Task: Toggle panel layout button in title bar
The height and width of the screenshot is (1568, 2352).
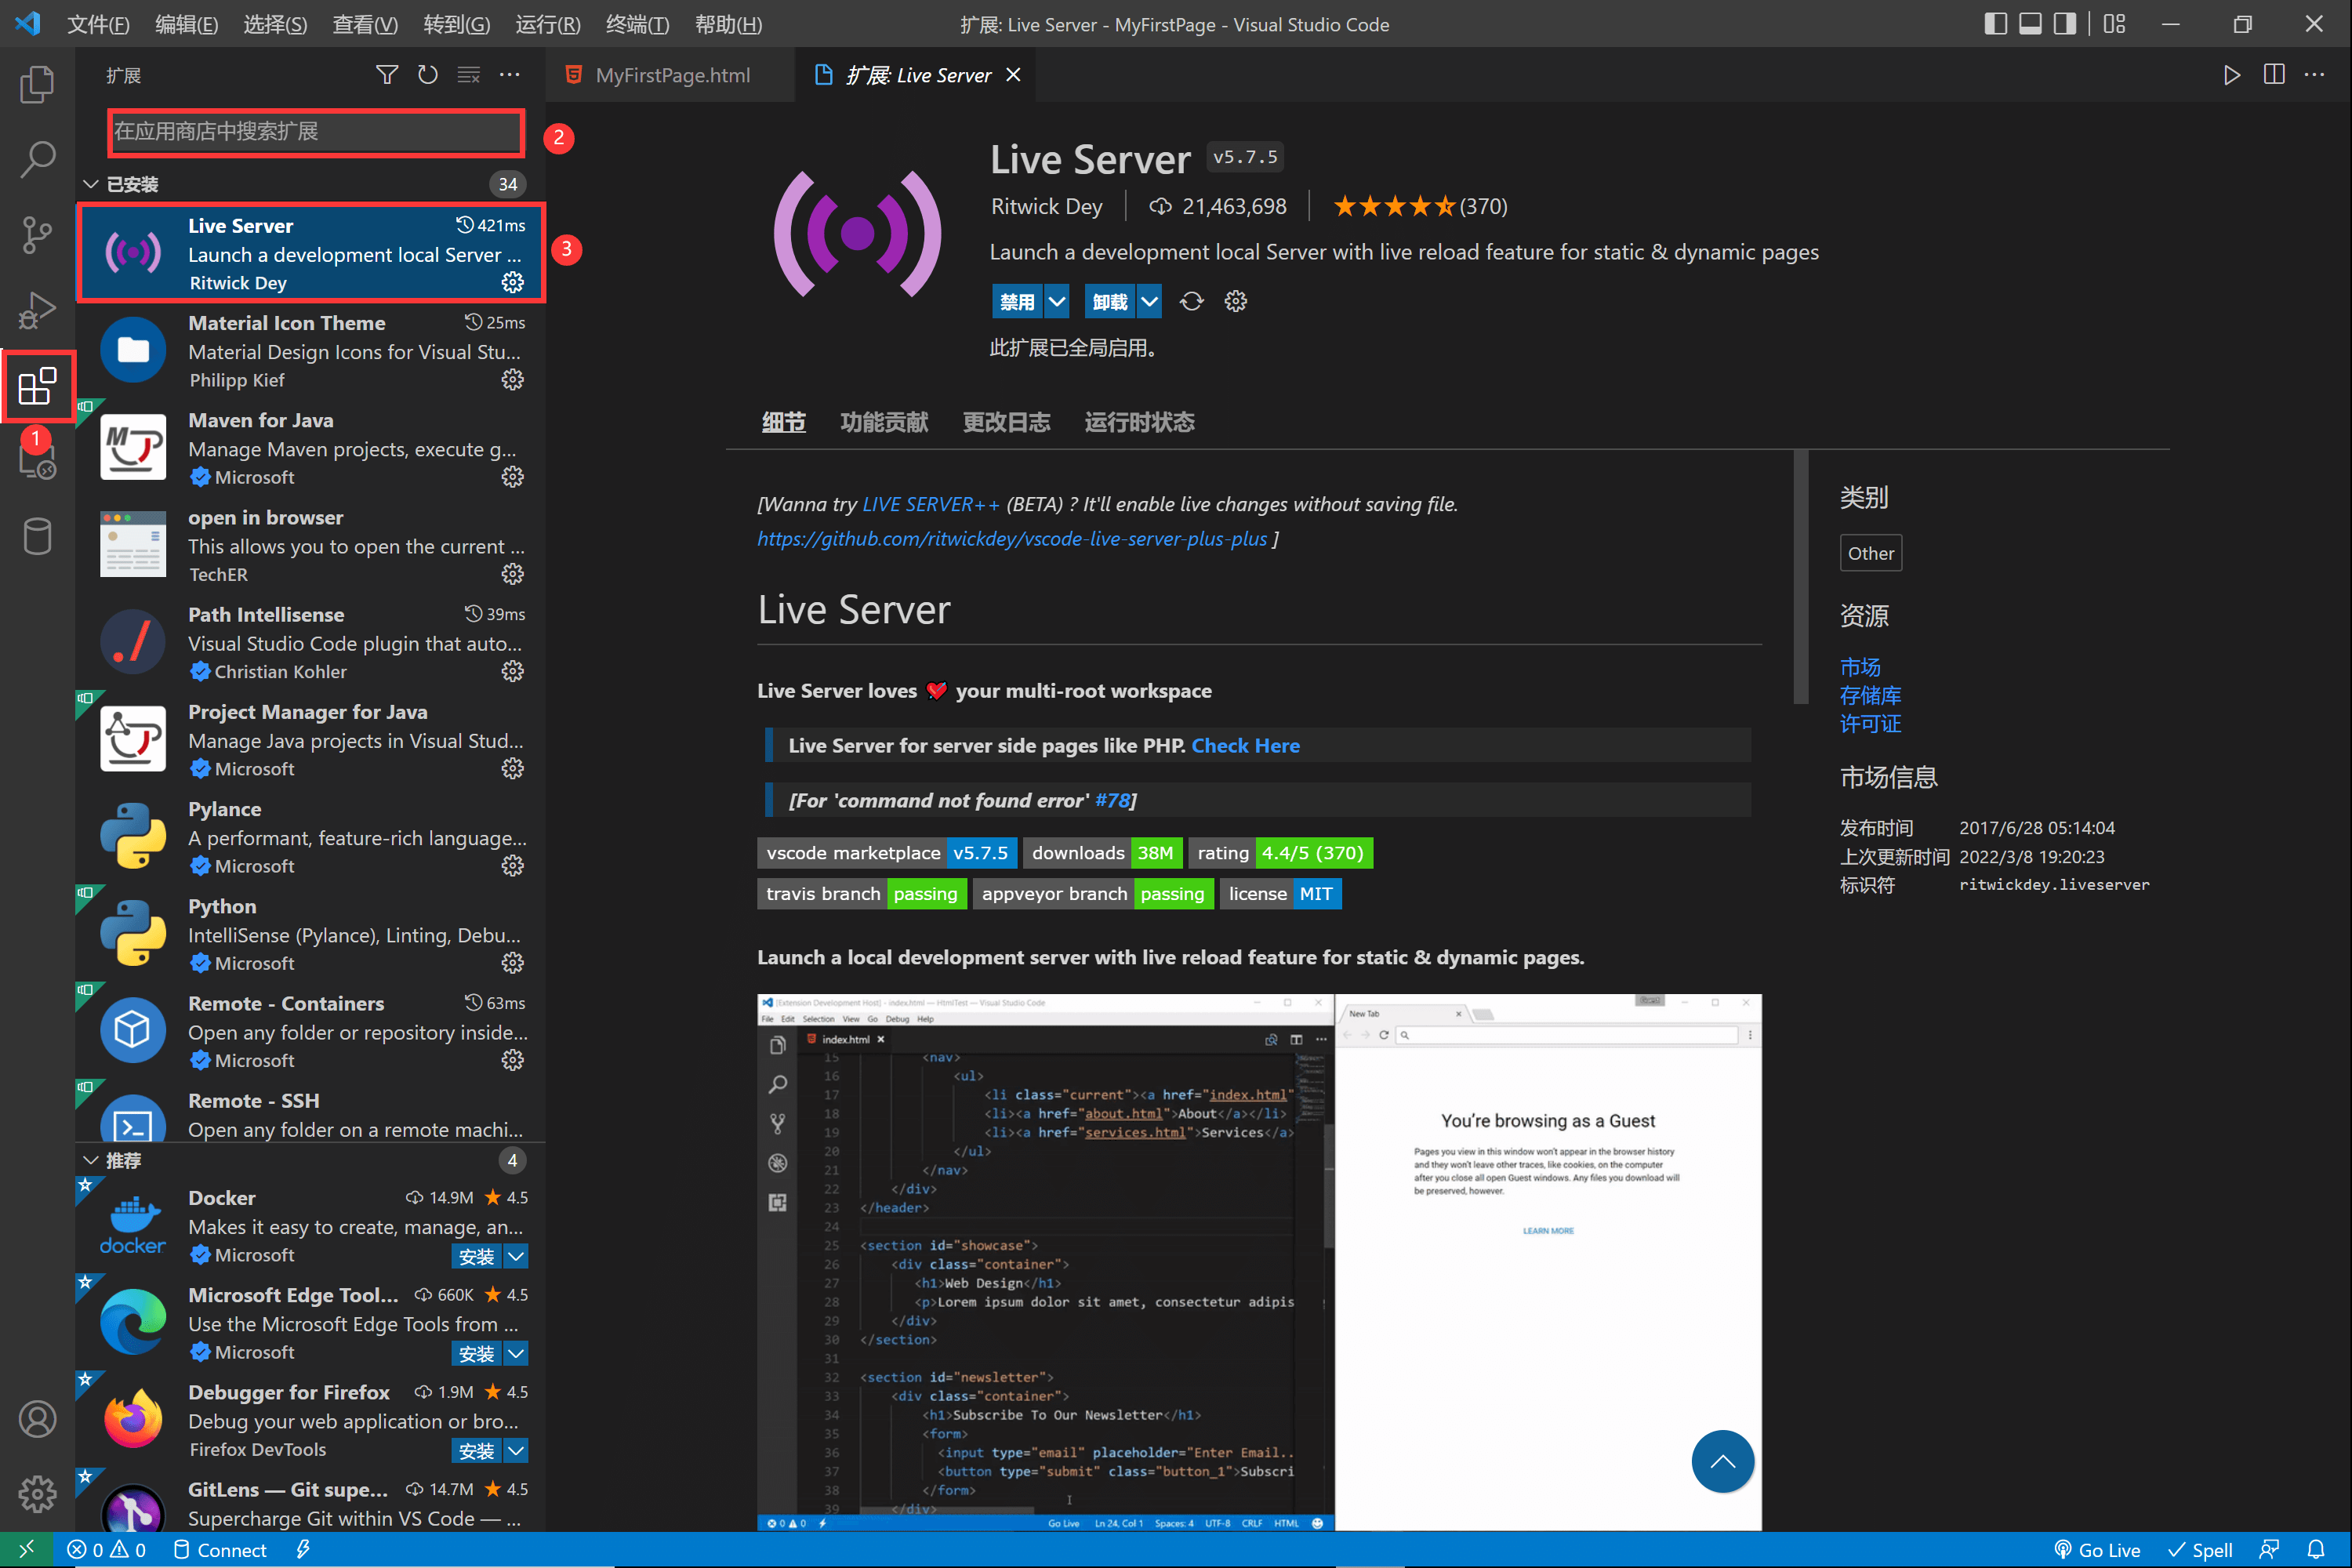Action: pos(2030,24)
